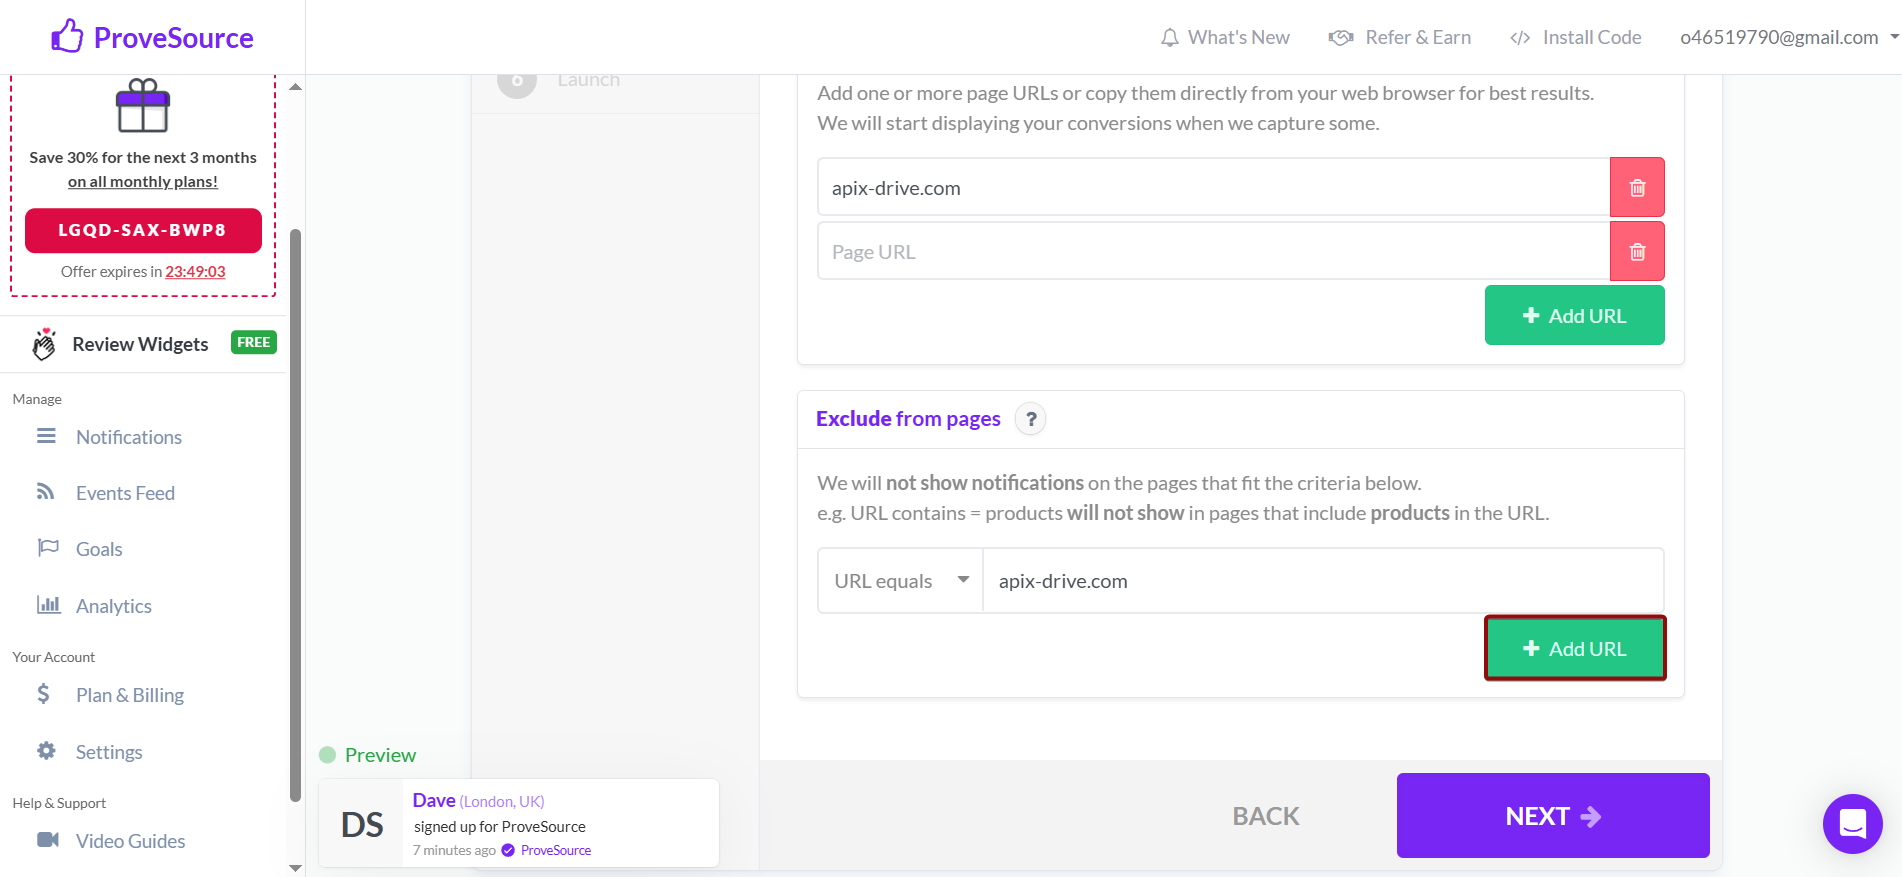Click the Goals flag icon
1902x877 pixels.
point(48,548)
